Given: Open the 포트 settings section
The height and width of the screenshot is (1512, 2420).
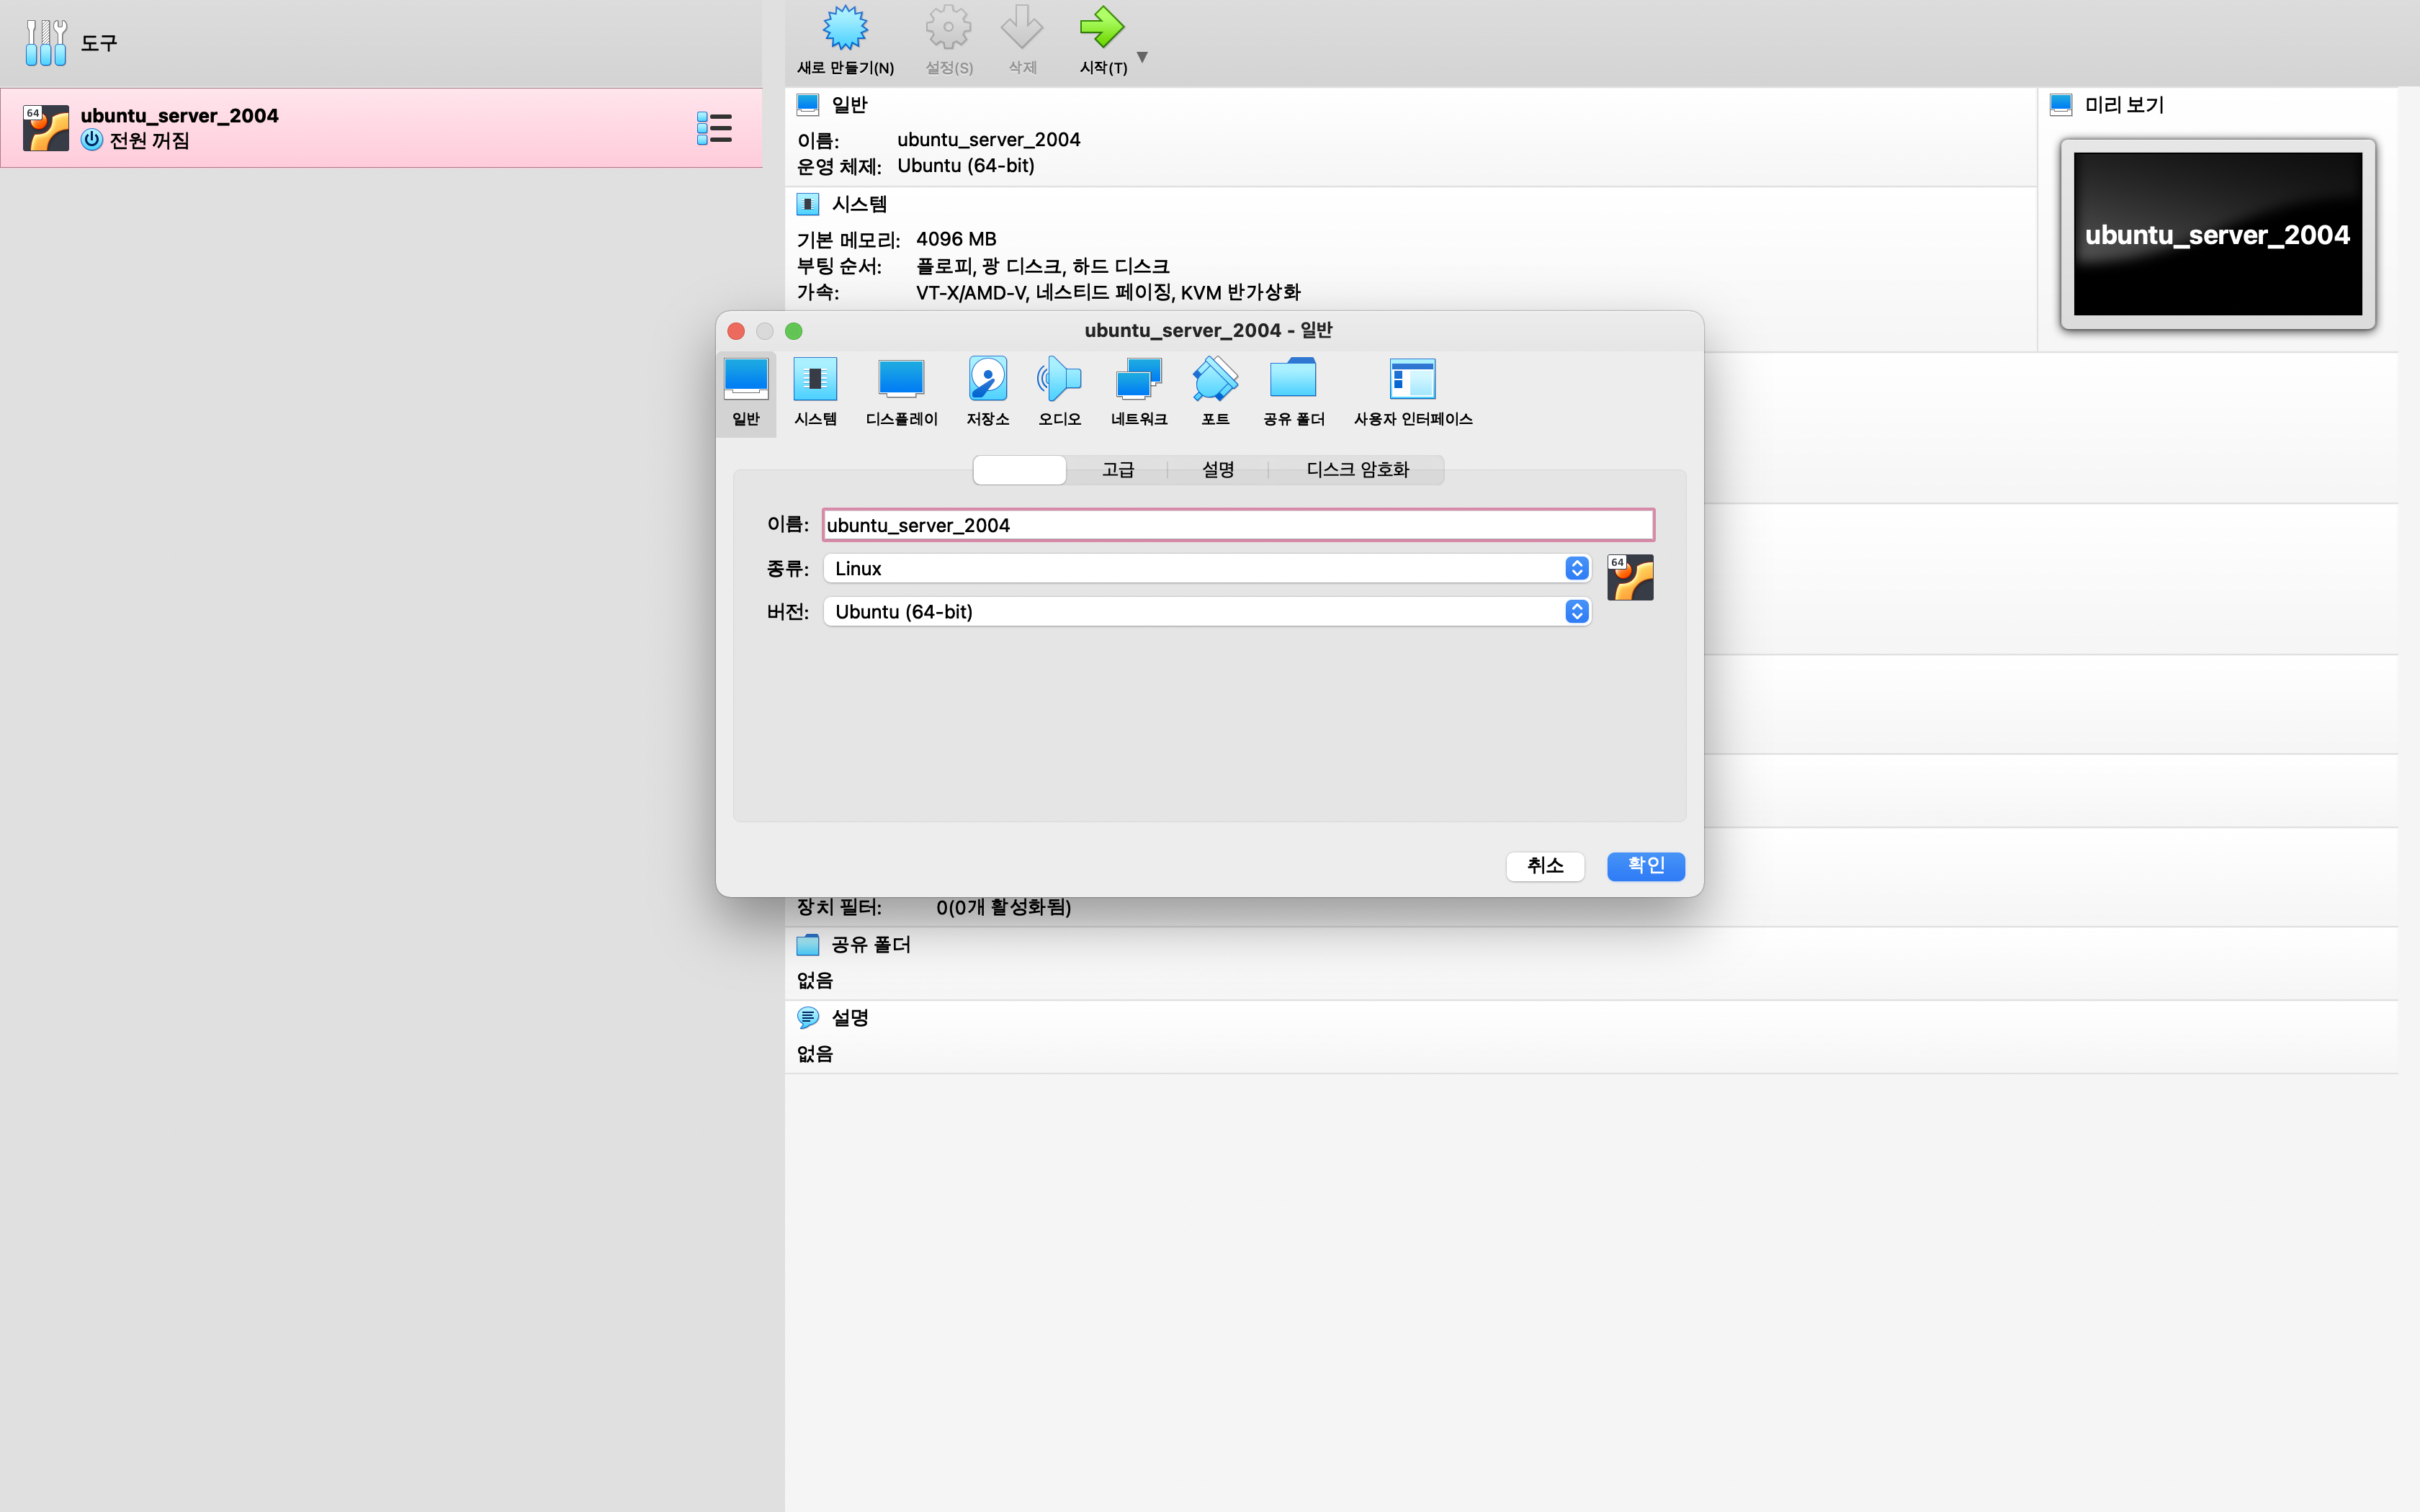Looking at the screenshot, I should pyautogui.click(x=1215, y=392).
